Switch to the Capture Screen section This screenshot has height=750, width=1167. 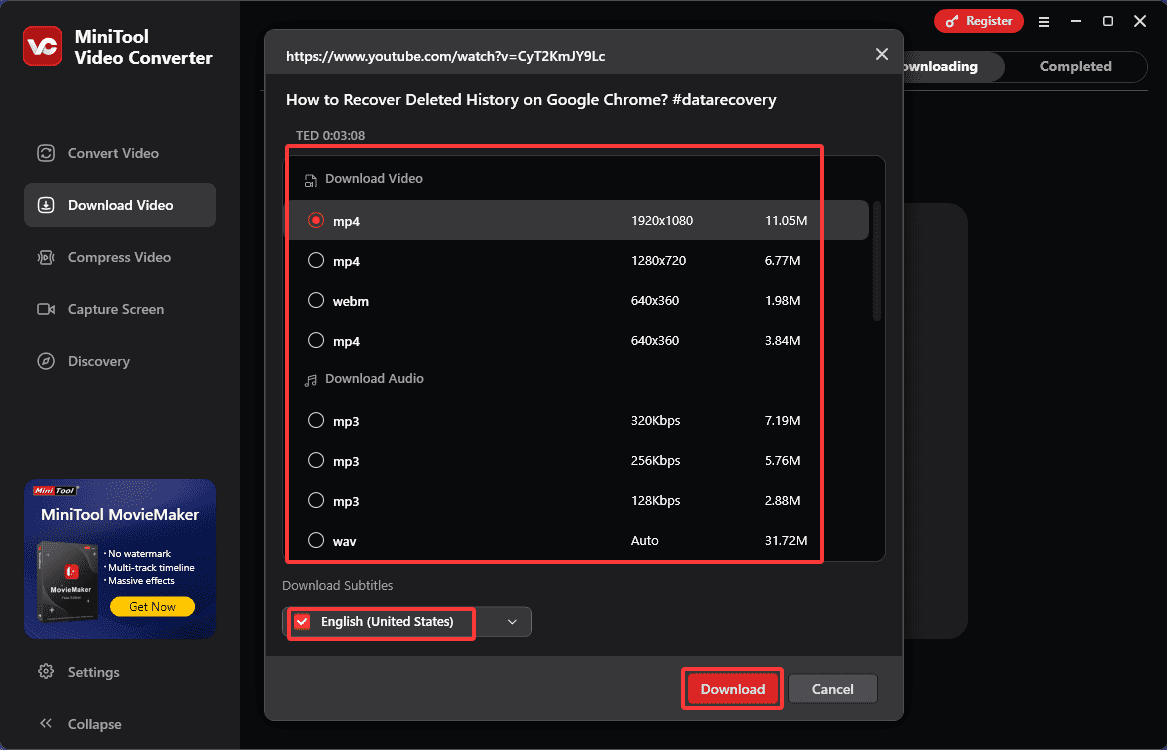(x=120, y=310)
